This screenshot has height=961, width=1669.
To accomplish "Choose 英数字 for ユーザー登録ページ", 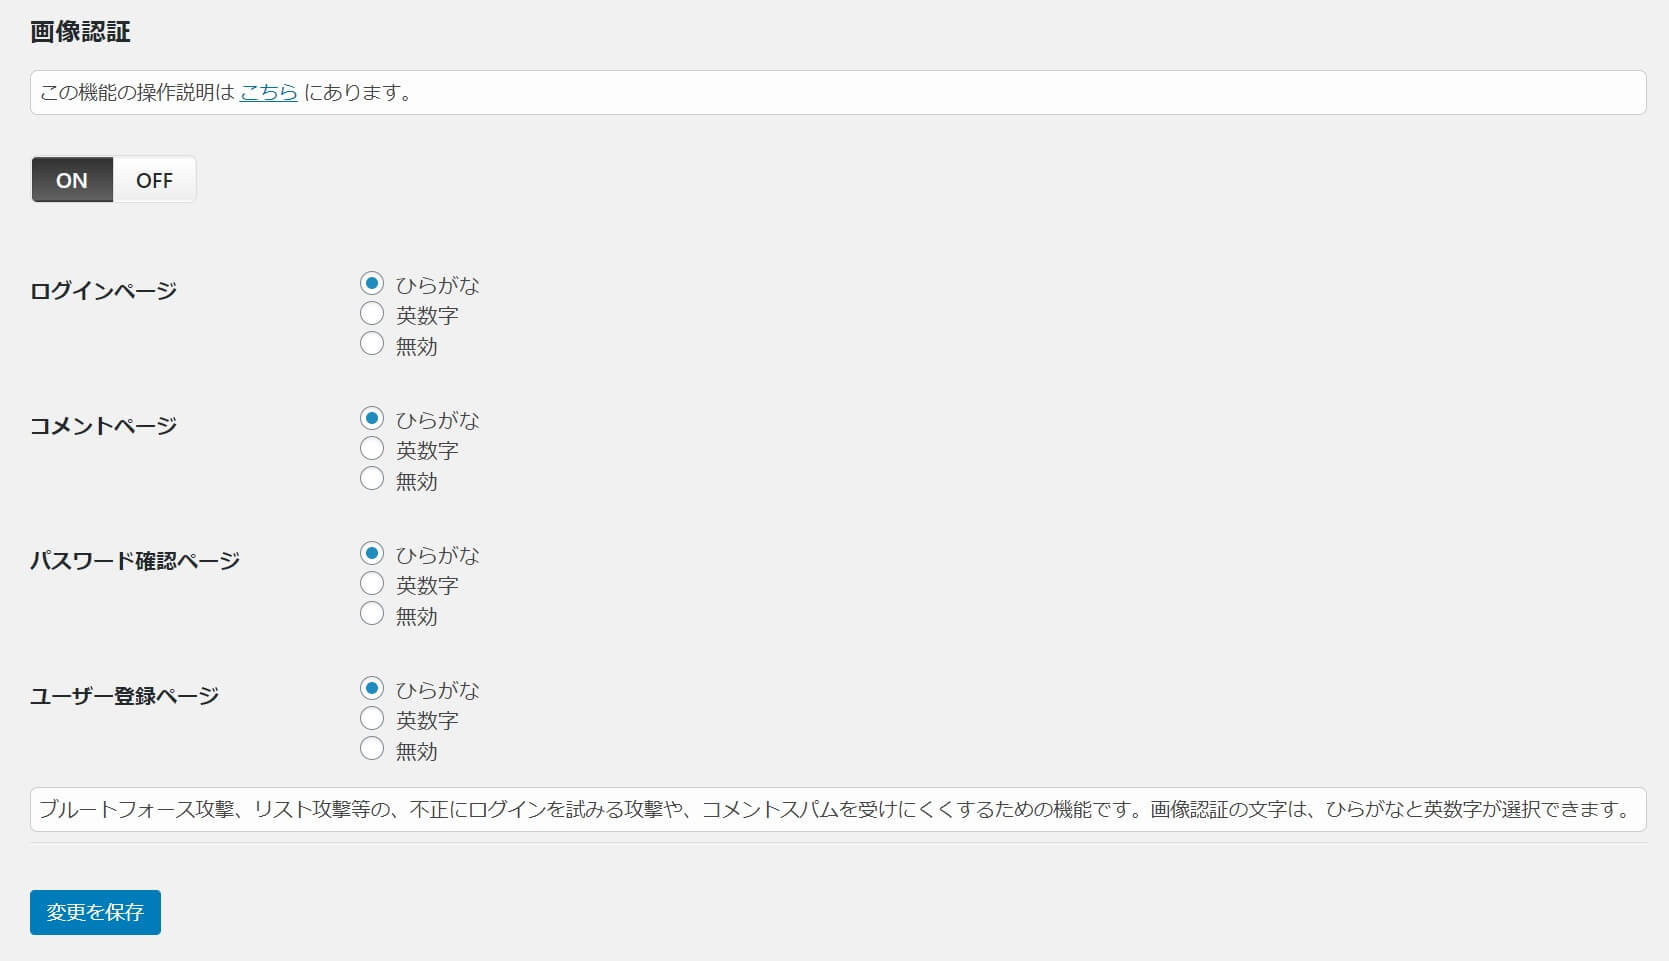I will click(x=372, y=719).
